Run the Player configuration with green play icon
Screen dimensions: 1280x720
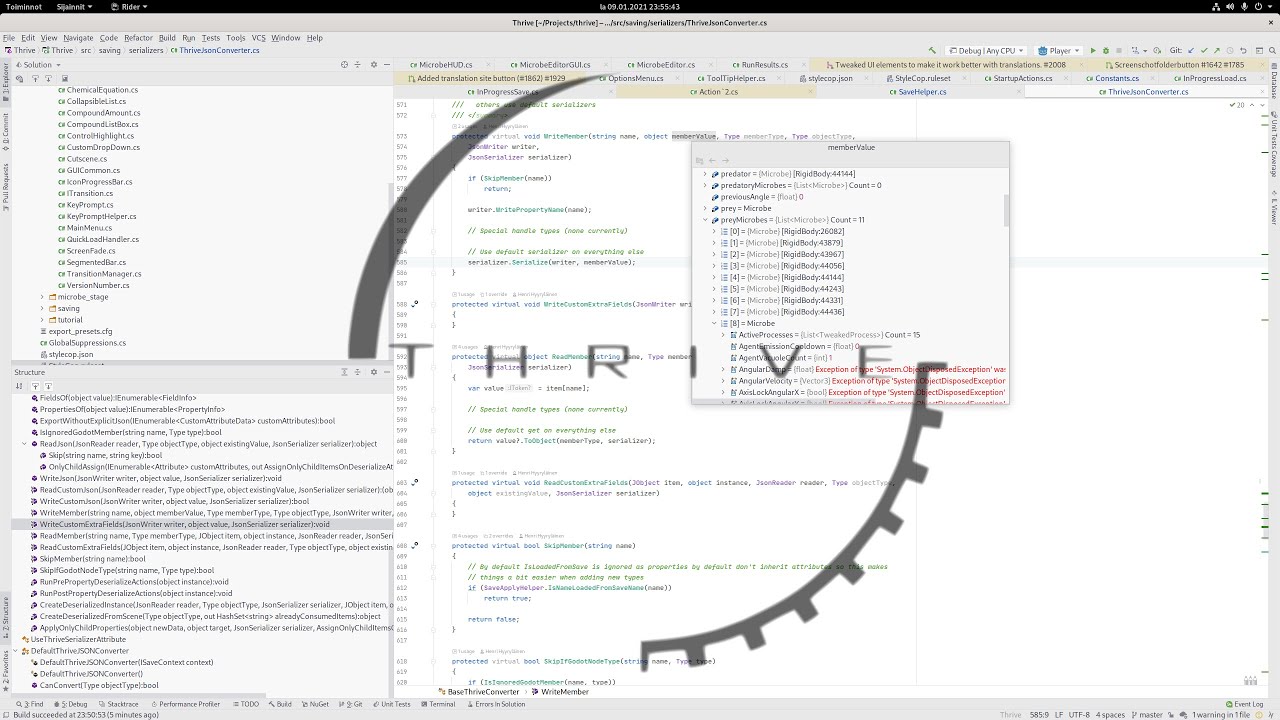click(1093, 51)
